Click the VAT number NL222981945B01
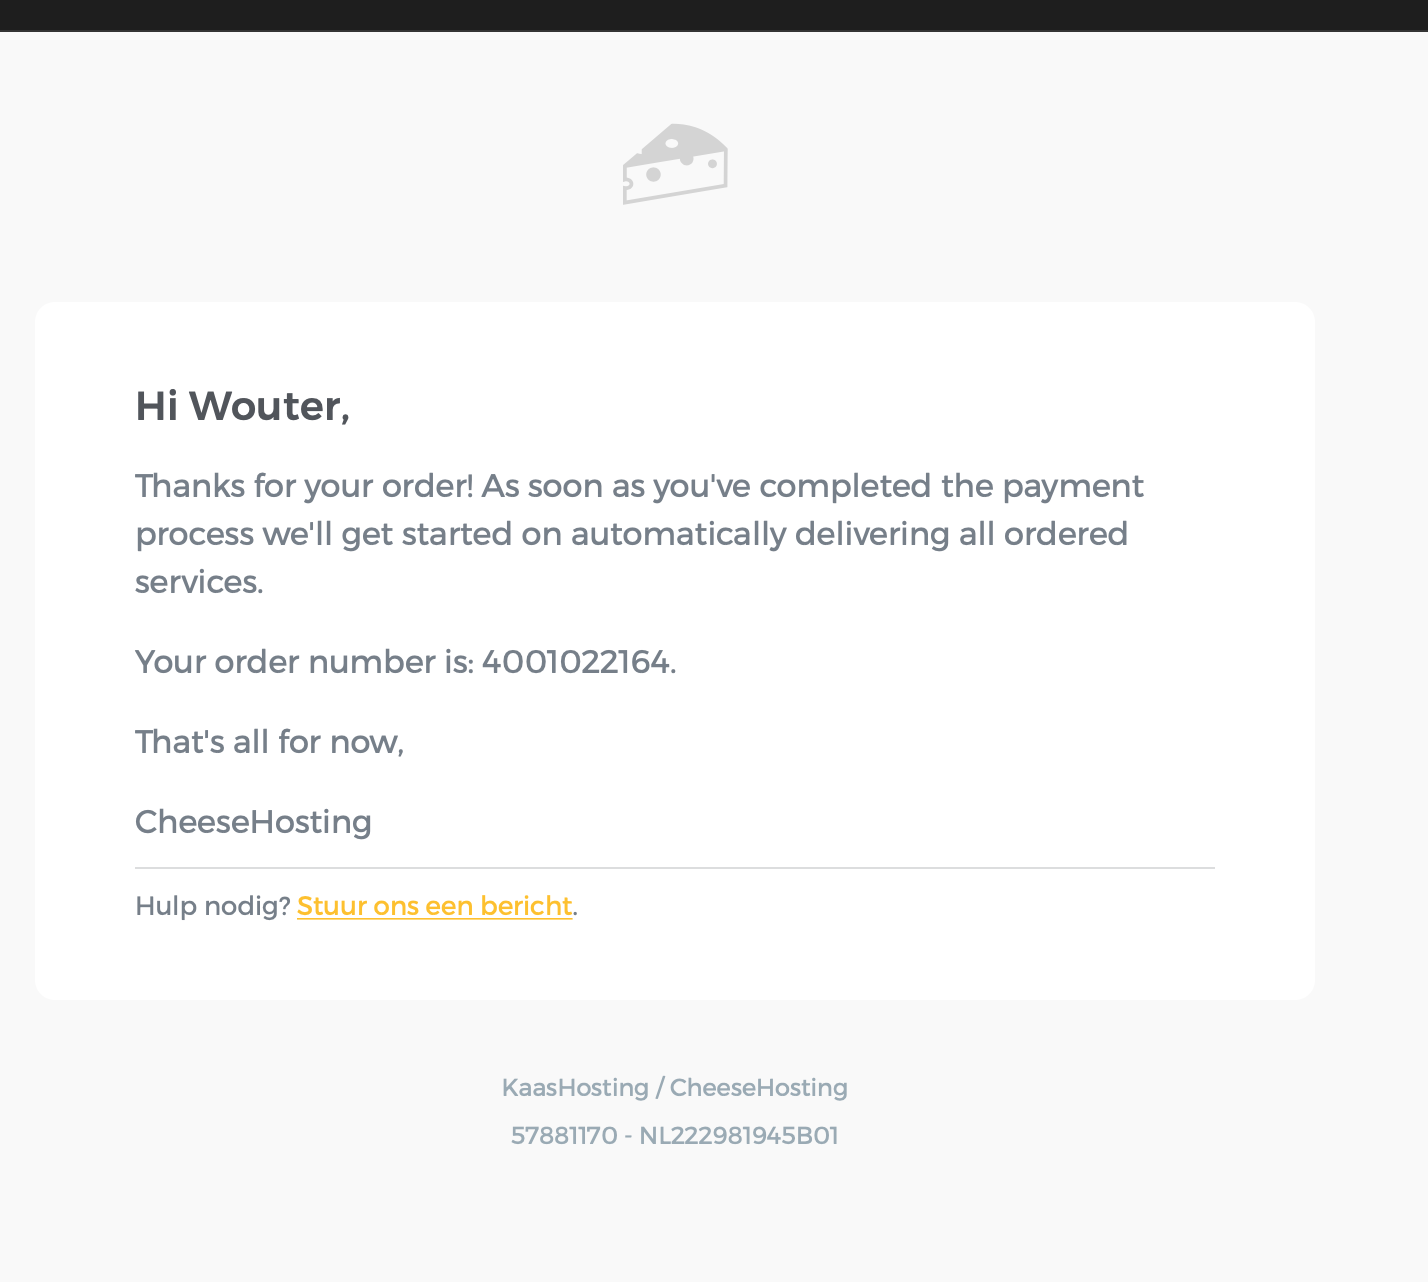The image size is (1428, 1282). click(739, 1136)
